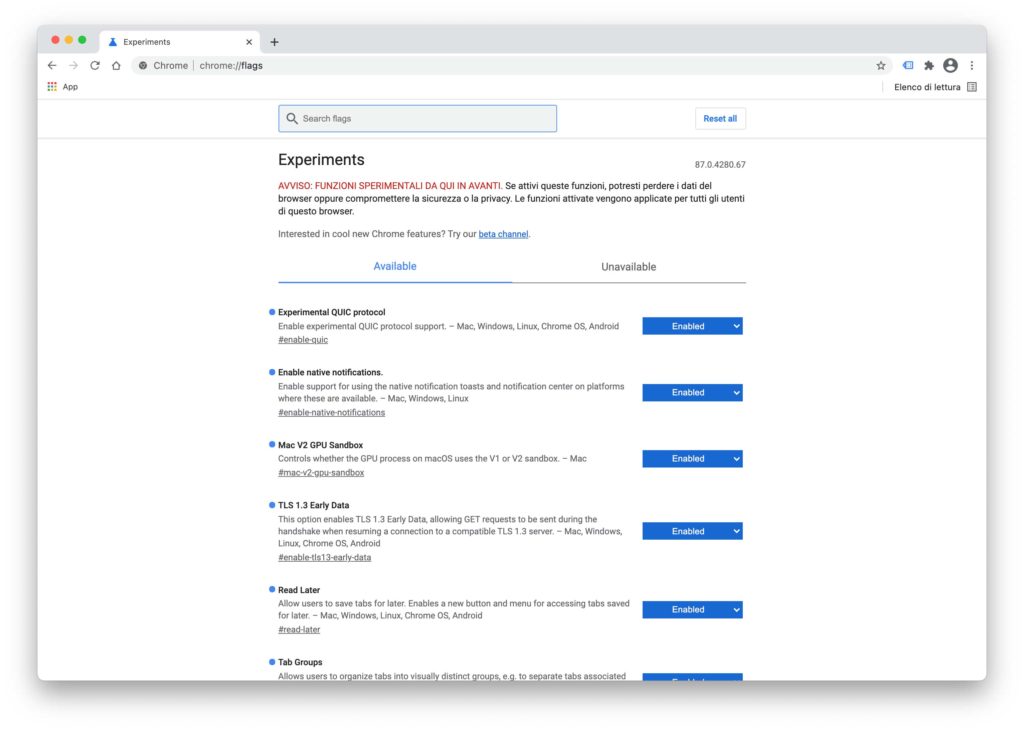Open the extensions puzzle icon
1024x730 pixels.
(929, 65)
